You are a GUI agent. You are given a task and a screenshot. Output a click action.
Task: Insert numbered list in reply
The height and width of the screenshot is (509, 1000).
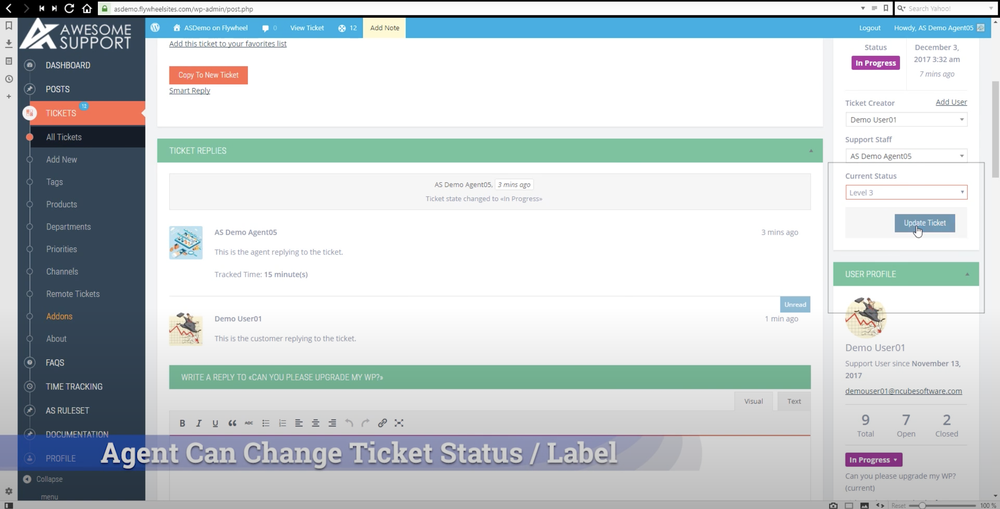coord(282,423)
